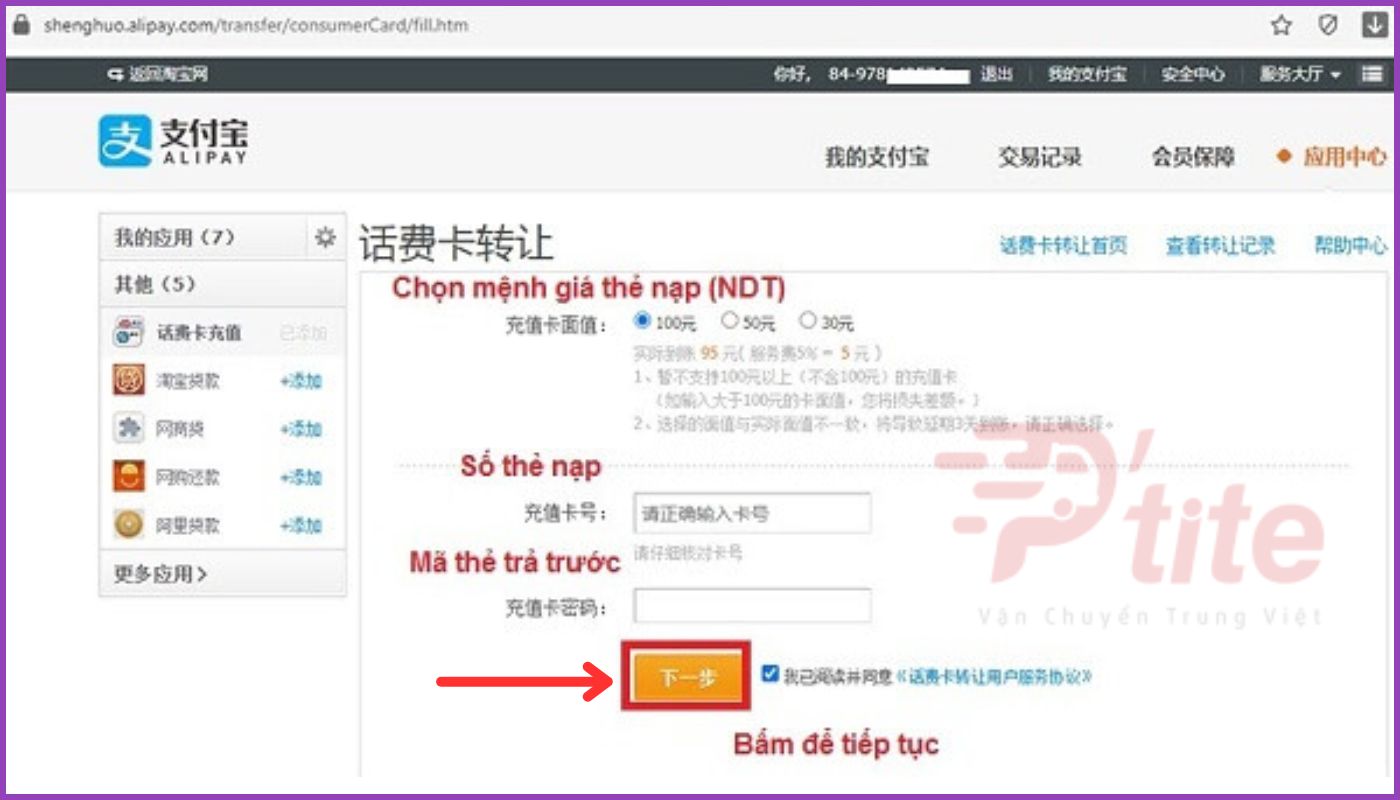The width and height of the screenshot is (1400, 800).
Task: Click the 返回淘宝网 back arrow link
Action: click(x=158, y=74)
